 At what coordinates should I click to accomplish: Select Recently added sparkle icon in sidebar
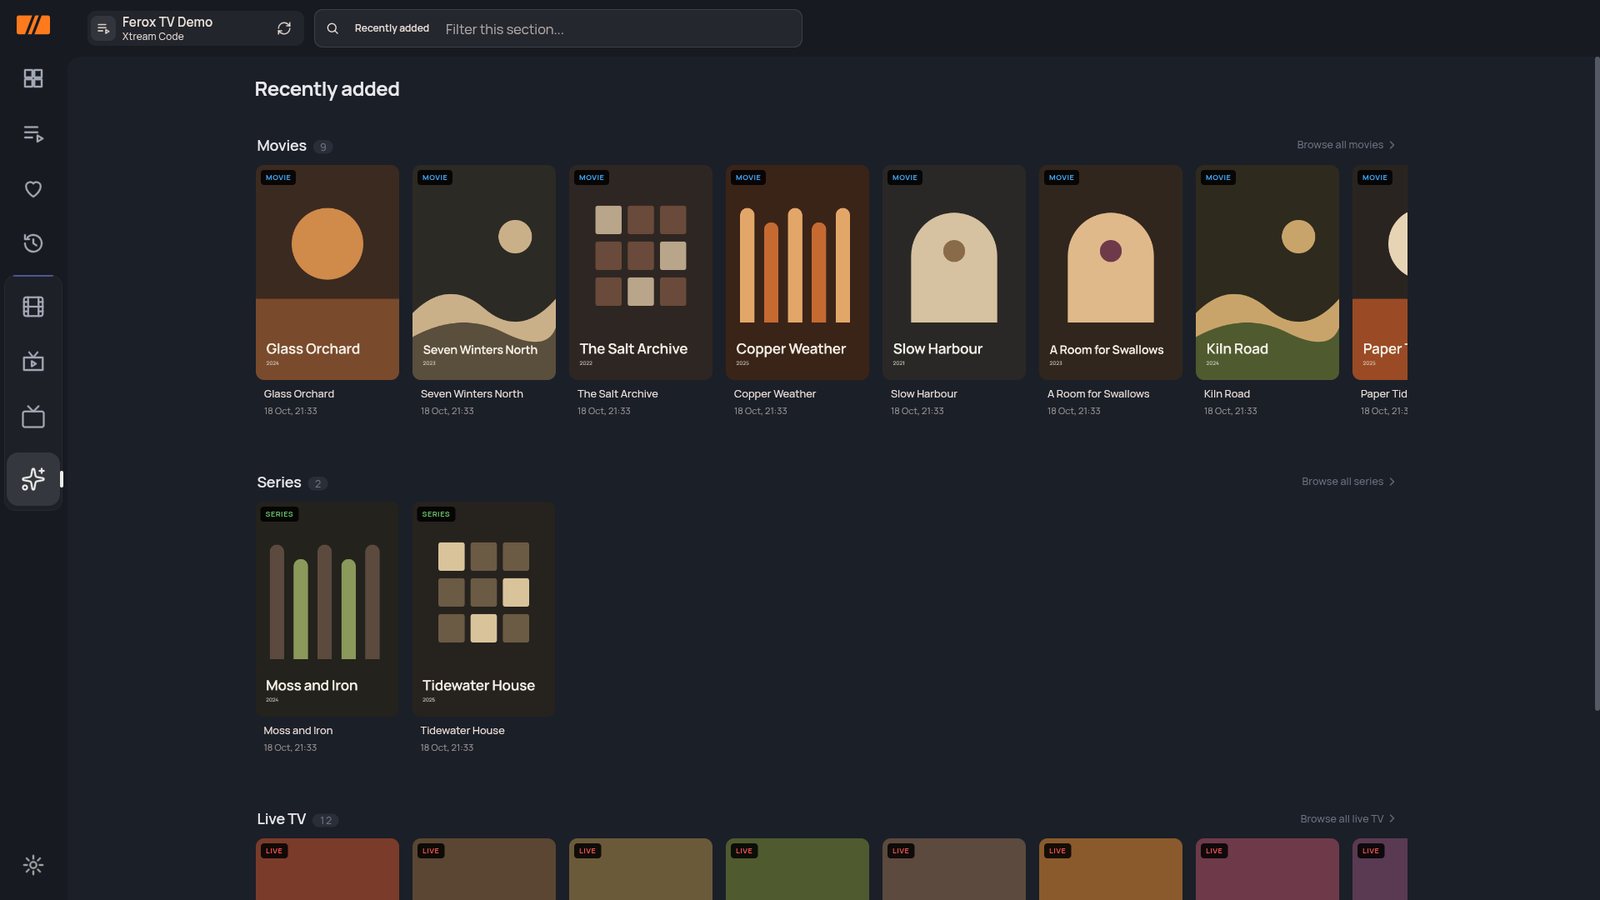point(33,479)
